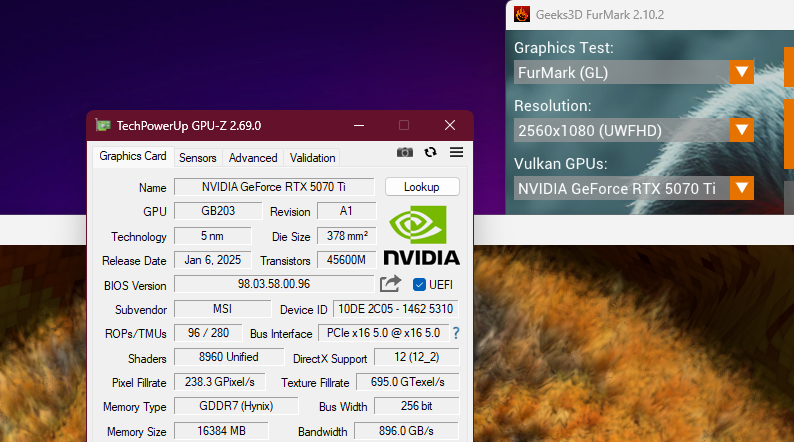Click the ROPs/TMUs field 96 / 280
794x442 pixels.
[x=208, y=333]
